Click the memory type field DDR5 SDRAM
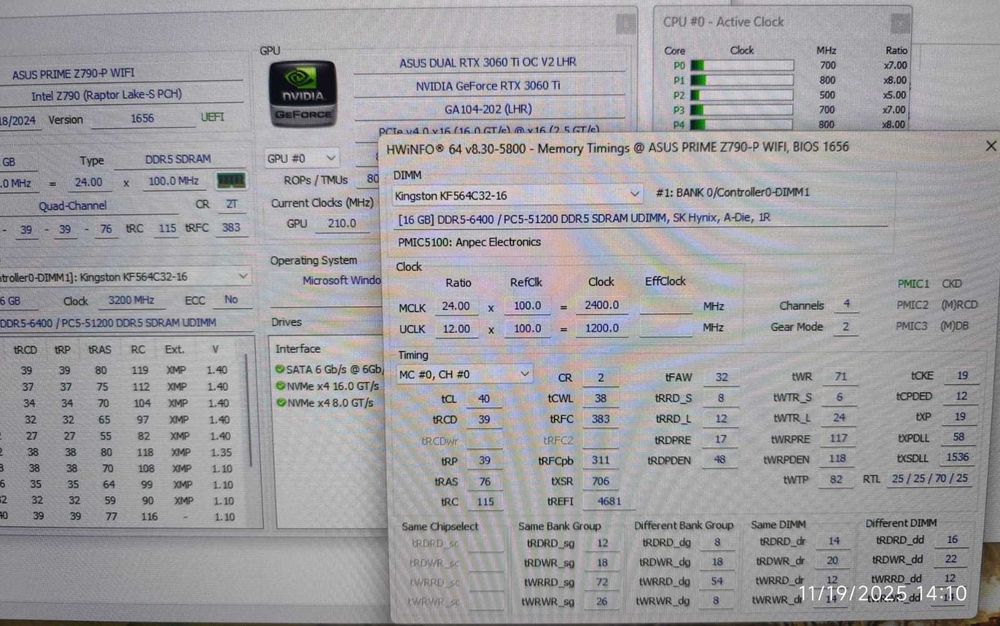The image size is (1000, 626). [178, 159]
